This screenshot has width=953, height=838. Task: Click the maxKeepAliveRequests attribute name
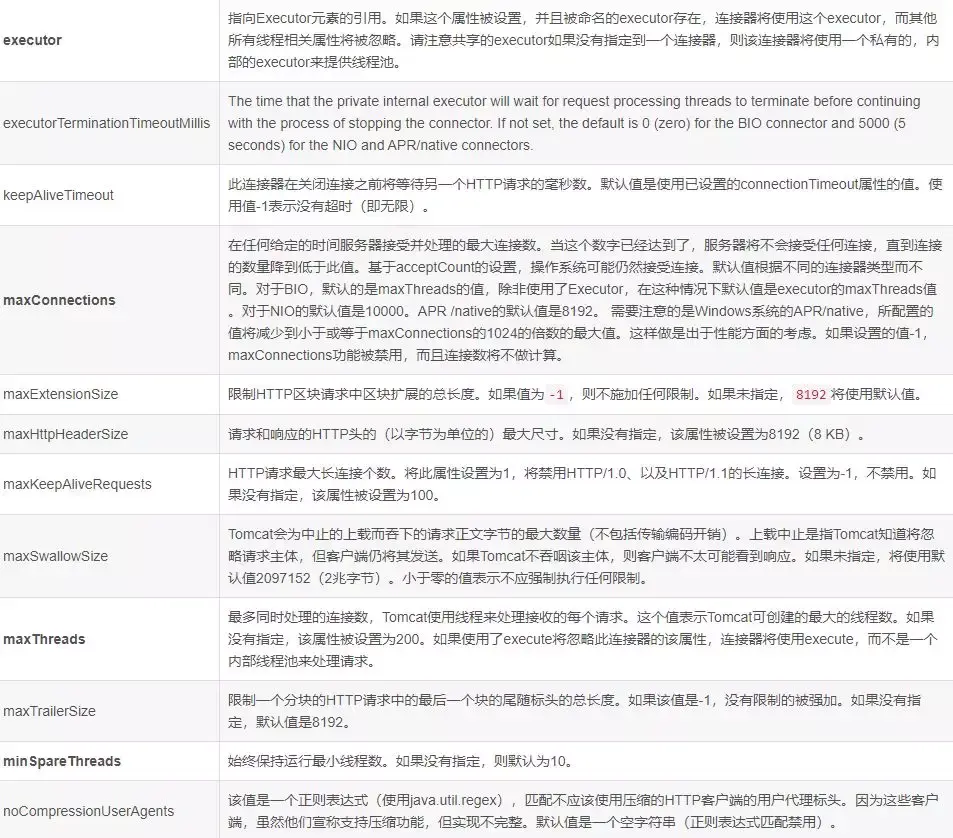[x=77, y=484]
